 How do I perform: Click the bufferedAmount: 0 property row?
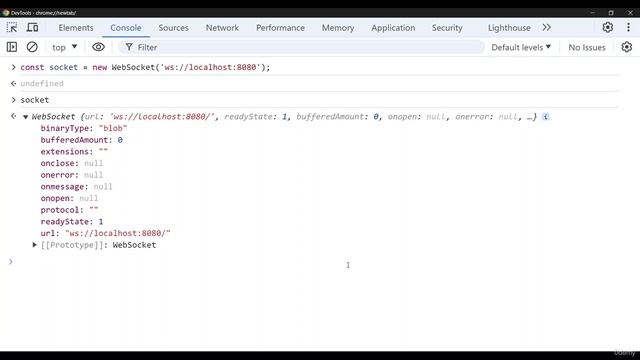pos(81,140)
